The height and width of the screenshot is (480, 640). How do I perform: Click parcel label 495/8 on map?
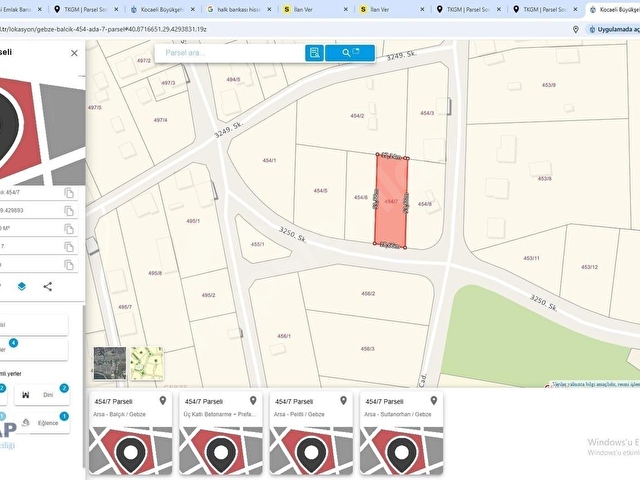[x=155, y=273]
